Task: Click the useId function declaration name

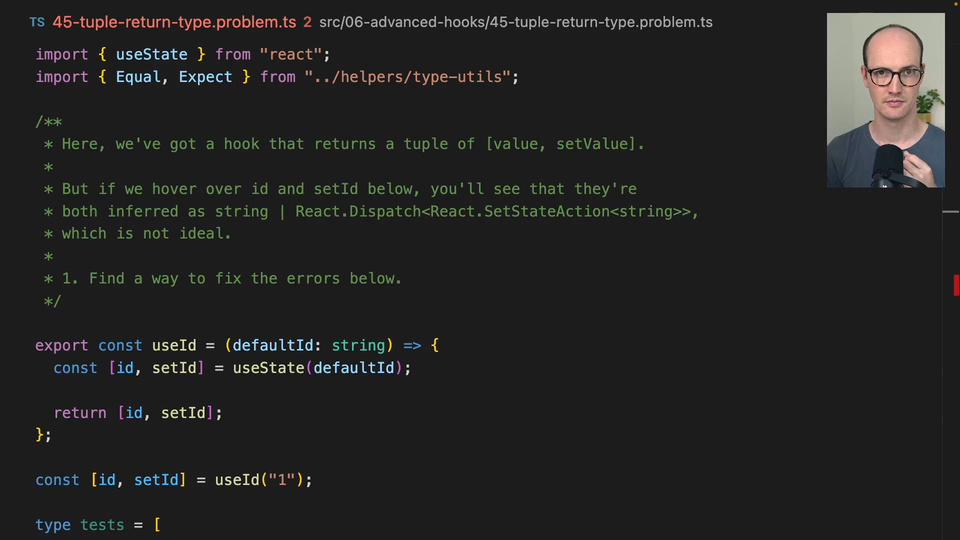Action: (174, 346)
